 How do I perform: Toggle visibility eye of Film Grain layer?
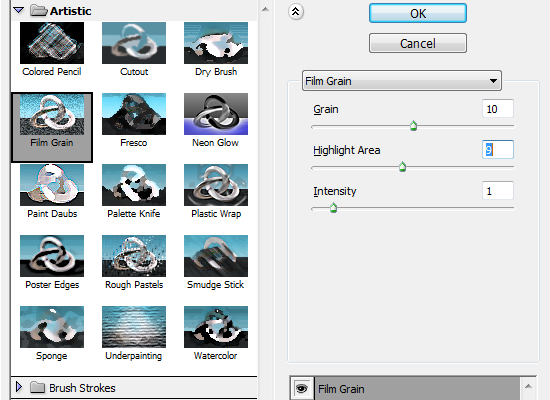click(x=302, y=388)
